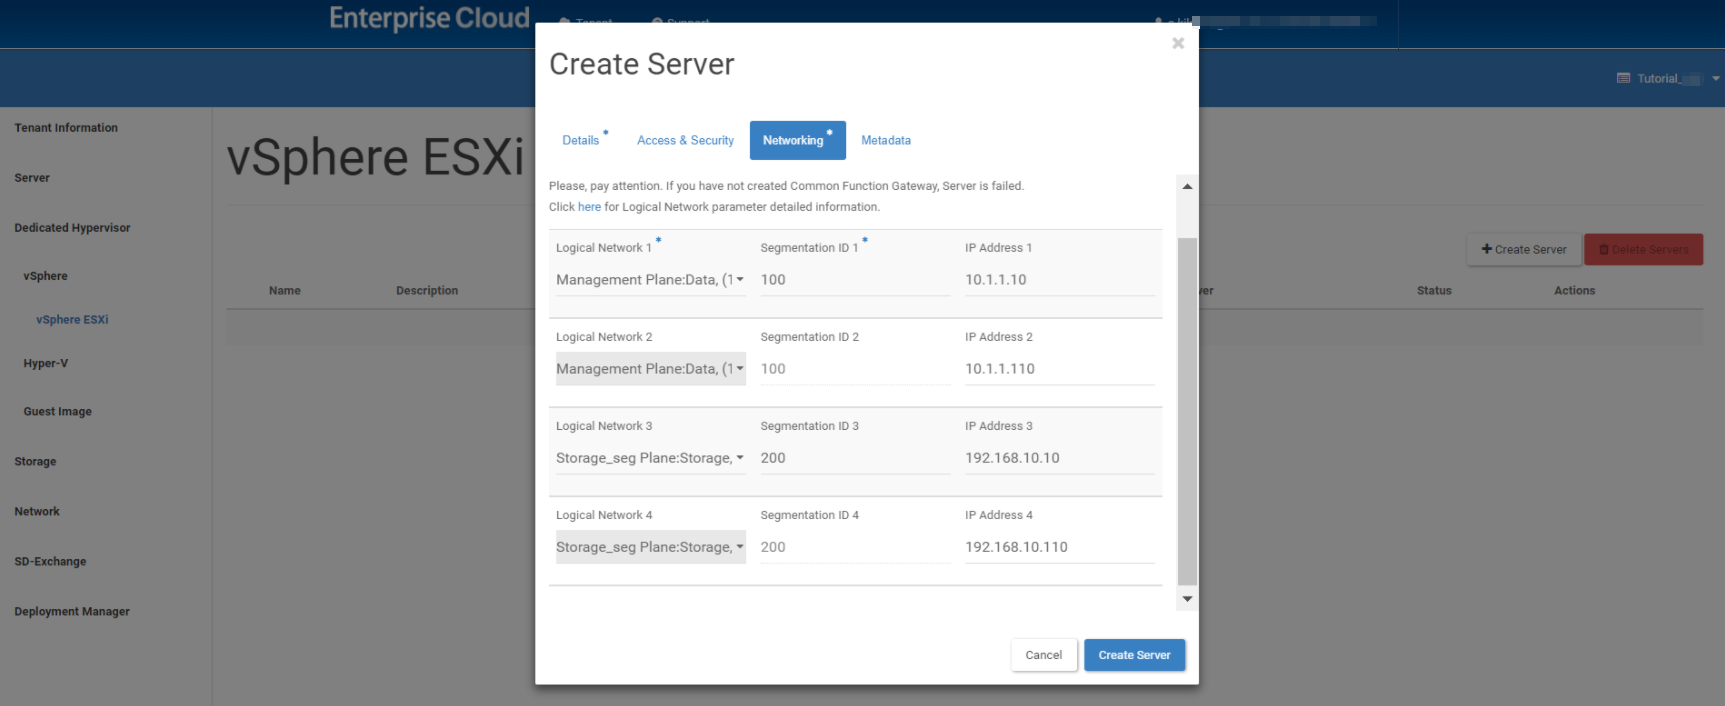Open Guest Image in the left menu
This screenshot has height=706, width=1725.
click(58, 412)
